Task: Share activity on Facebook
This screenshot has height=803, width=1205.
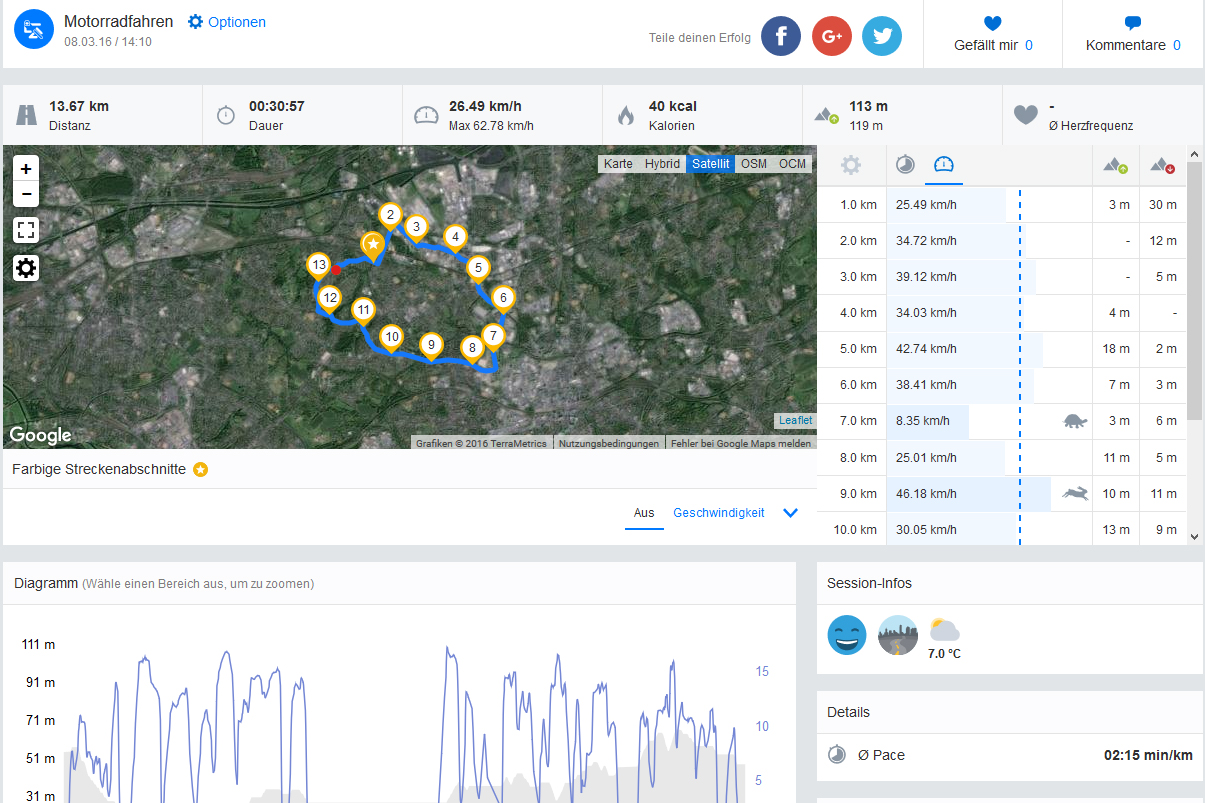Action: (x=781, y=36)
